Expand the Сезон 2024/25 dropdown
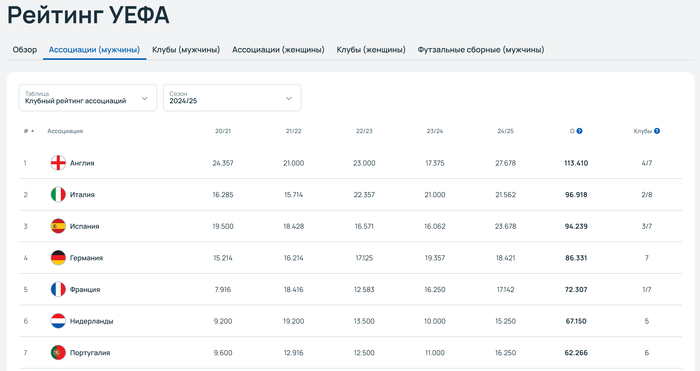The height and width of the screenshot is (371, 700). pyautogui.click(x=232, y=98)
